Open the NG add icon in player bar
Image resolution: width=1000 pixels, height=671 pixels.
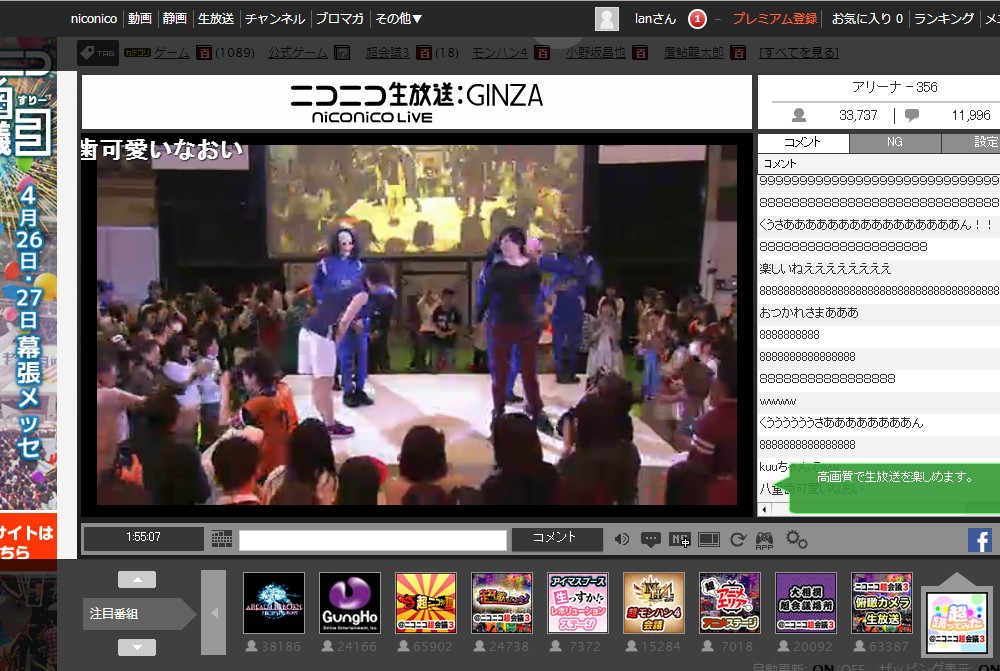(x=679, y=540)
